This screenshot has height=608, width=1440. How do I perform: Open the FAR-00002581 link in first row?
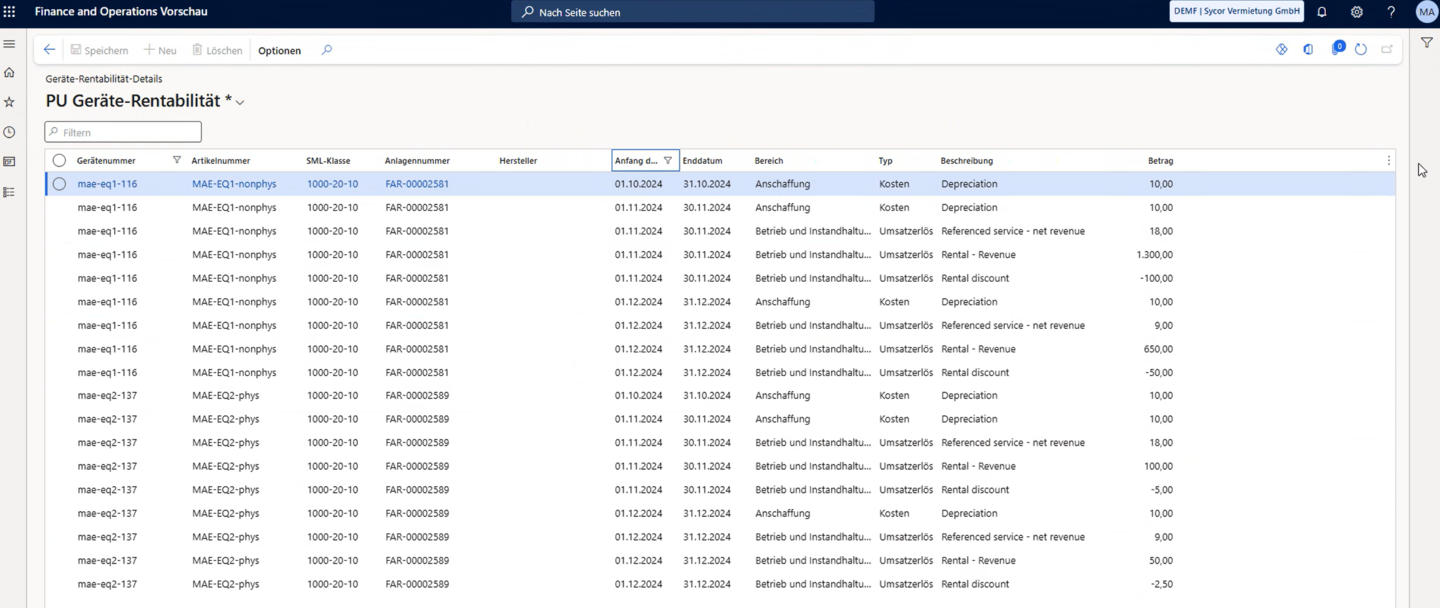pos(416,184)
